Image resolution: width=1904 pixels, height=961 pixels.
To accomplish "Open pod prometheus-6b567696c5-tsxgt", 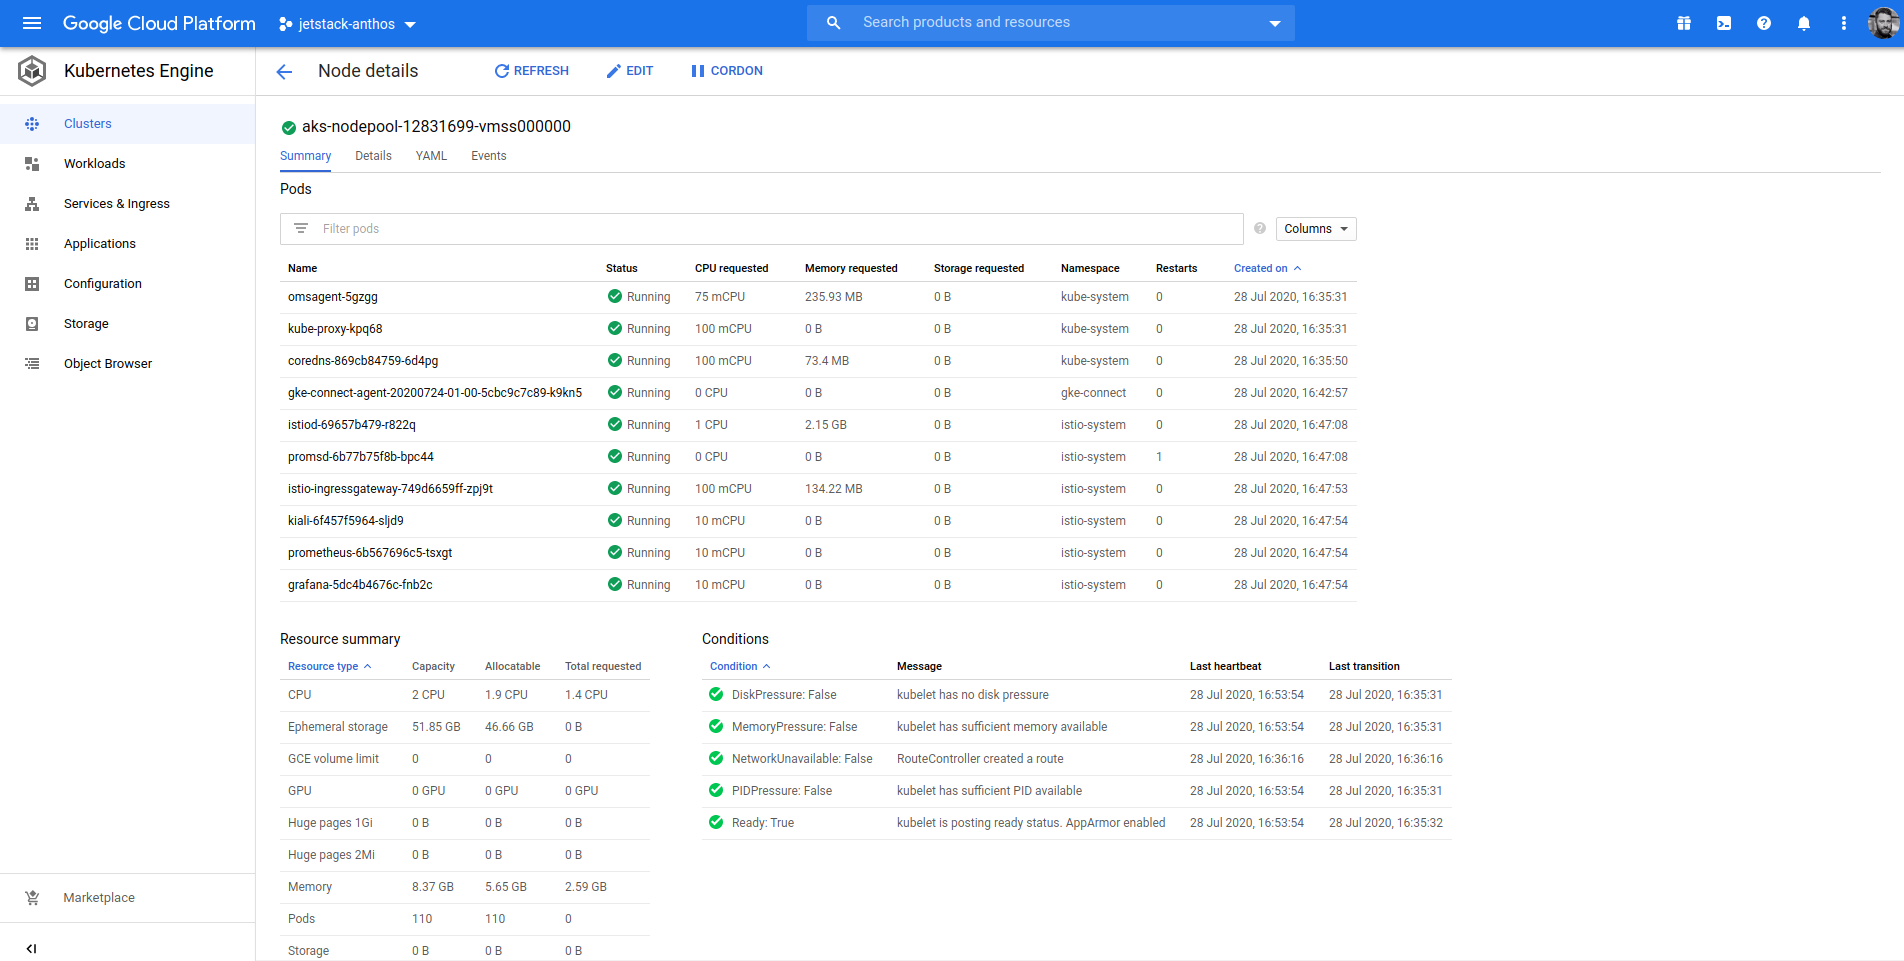I will 370,553.
